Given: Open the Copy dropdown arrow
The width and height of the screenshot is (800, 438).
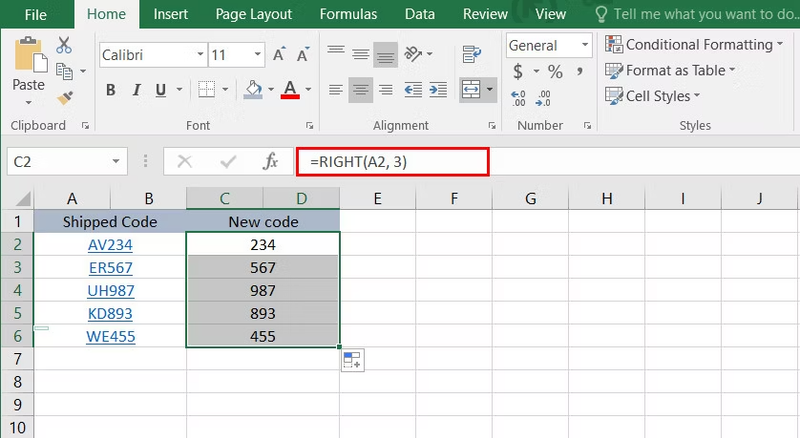Looking at the screenshot, I should tap(83, 71).
